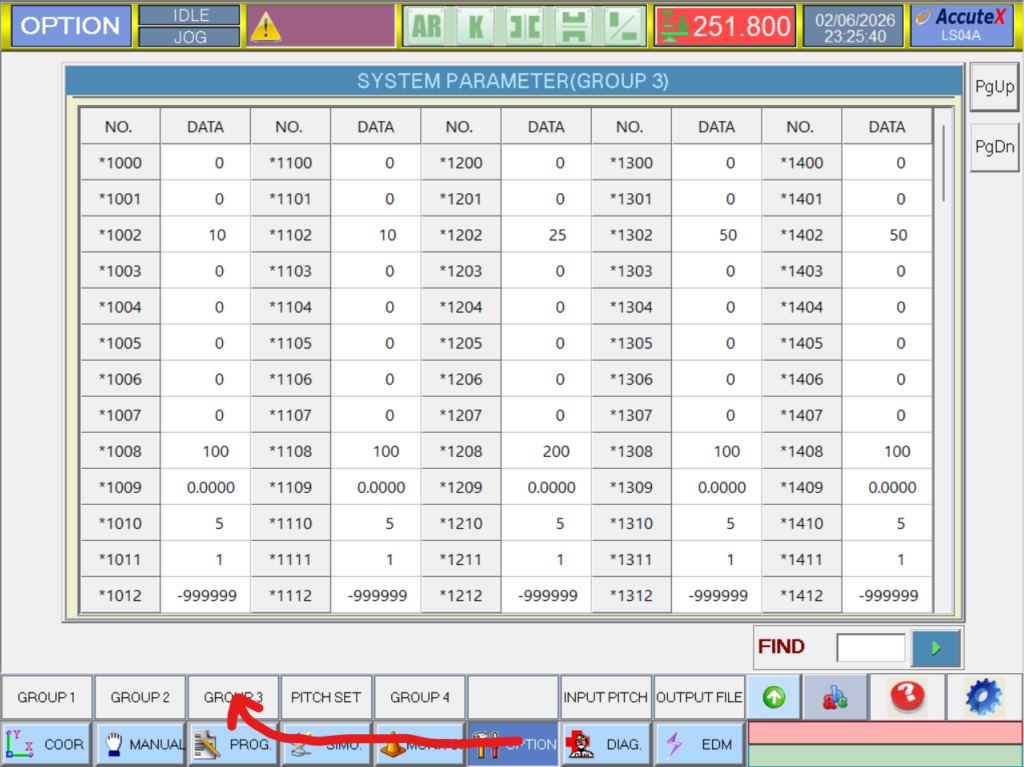Screen dimensions: 1024x767
Task: Select the data cell for parameter *1208
Action: click(x=546, y=451)
